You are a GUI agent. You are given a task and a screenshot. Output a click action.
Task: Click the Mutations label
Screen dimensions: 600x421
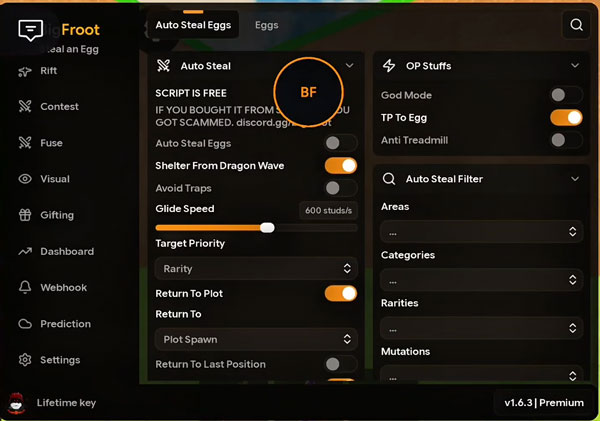[405, 351]
